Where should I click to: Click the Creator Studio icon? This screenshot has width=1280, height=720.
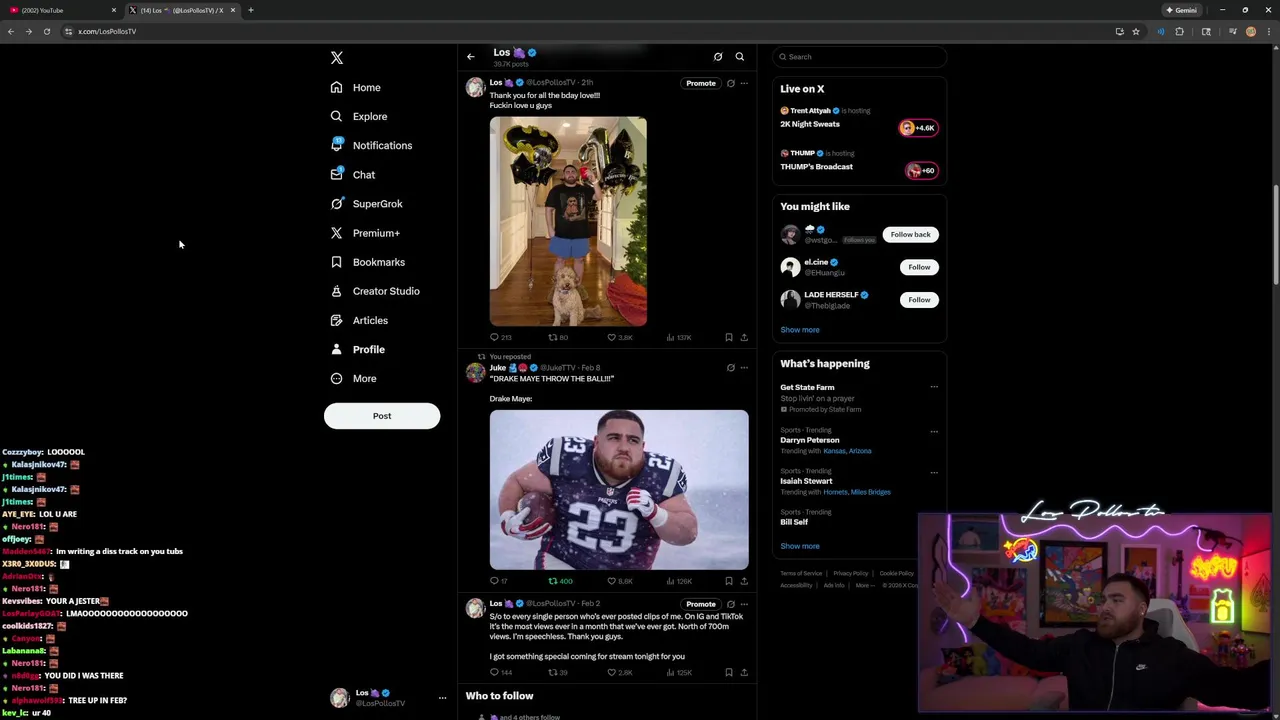[337, 291]
